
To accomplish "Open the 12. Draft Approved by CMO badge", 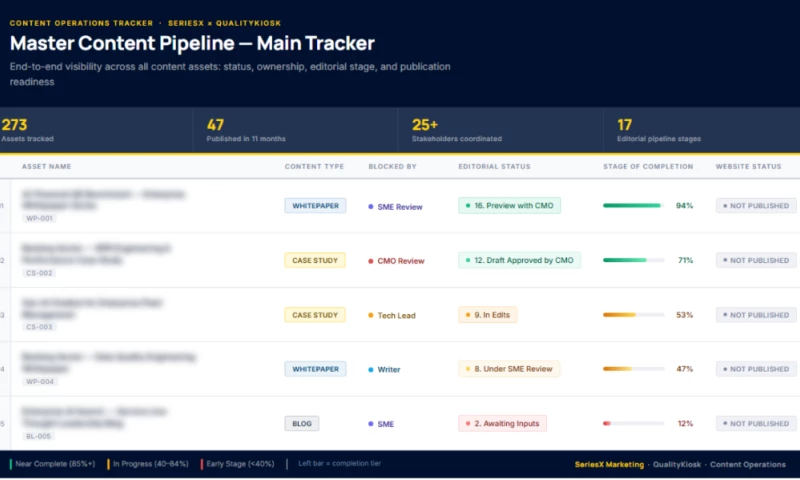I will [519, 260].
